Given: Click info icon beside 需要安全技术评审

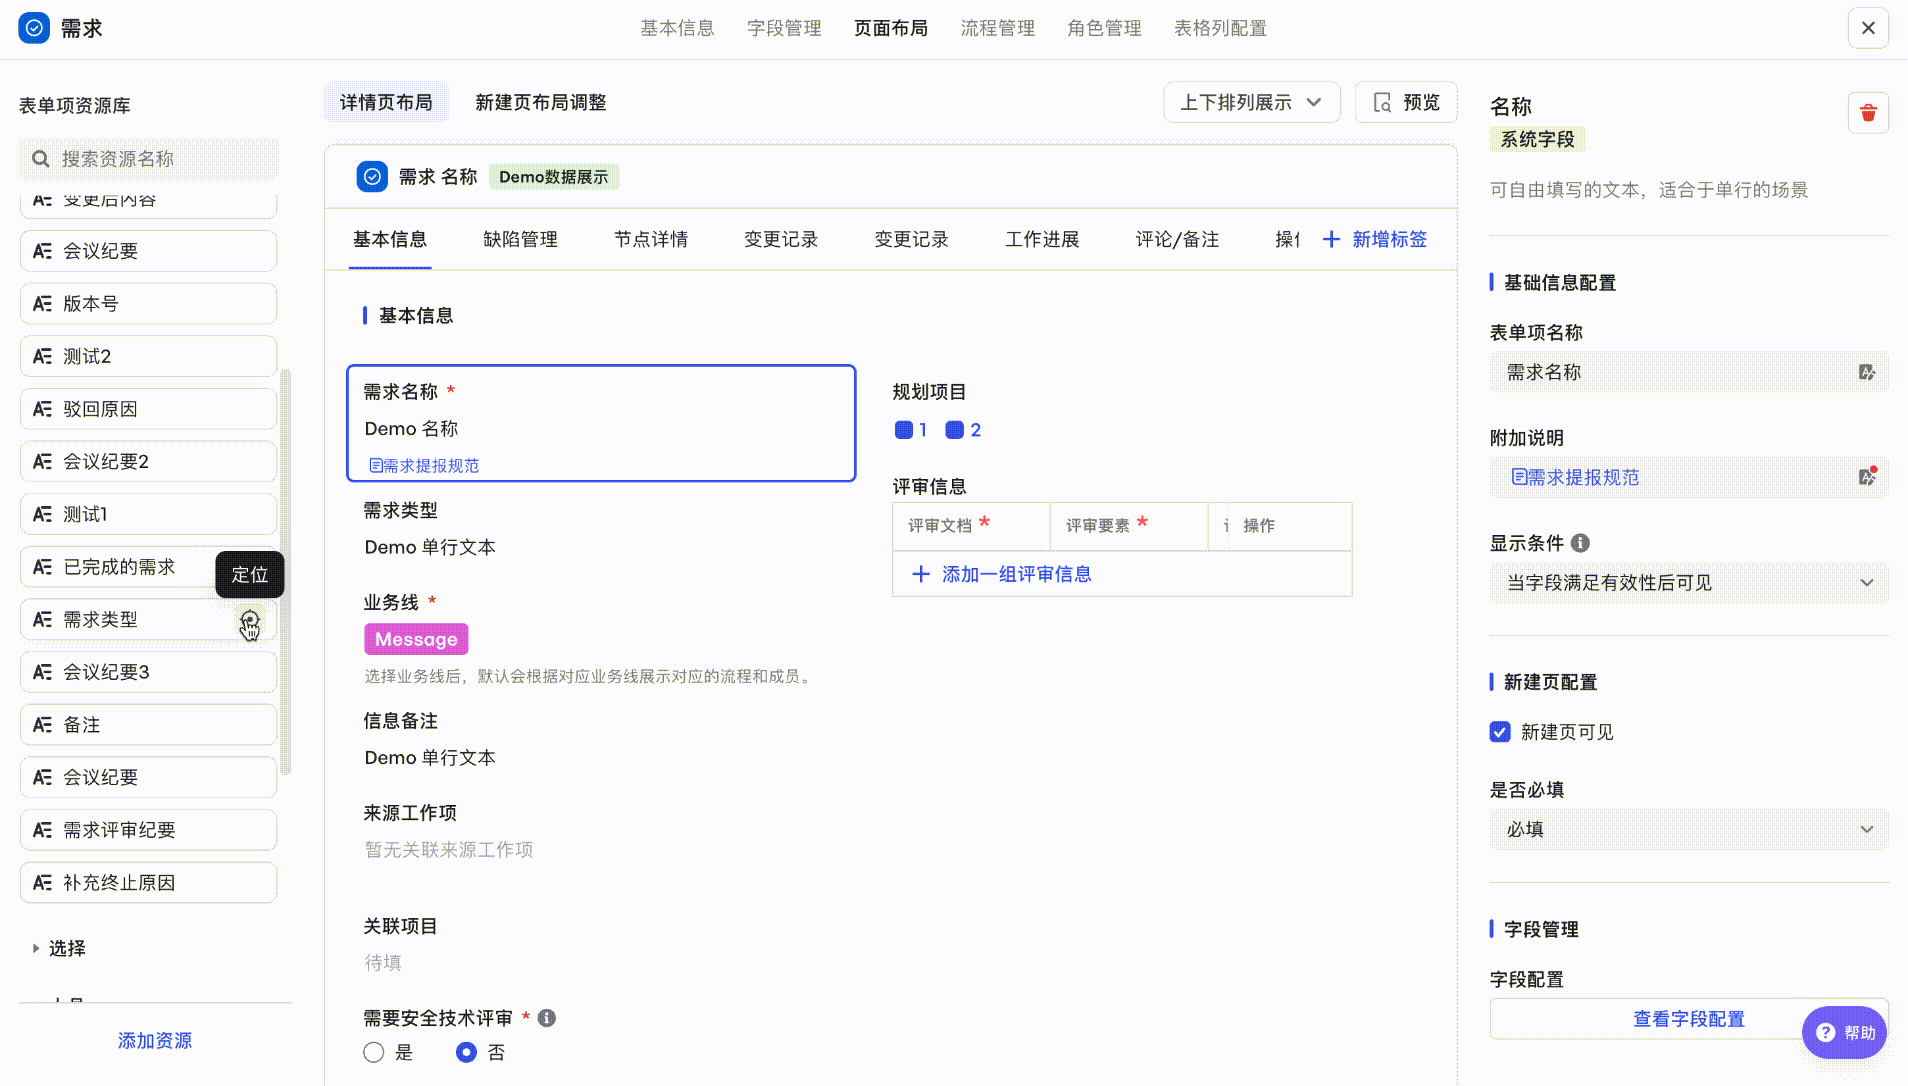Looking at the screenshot, I should coord(547,1018).
